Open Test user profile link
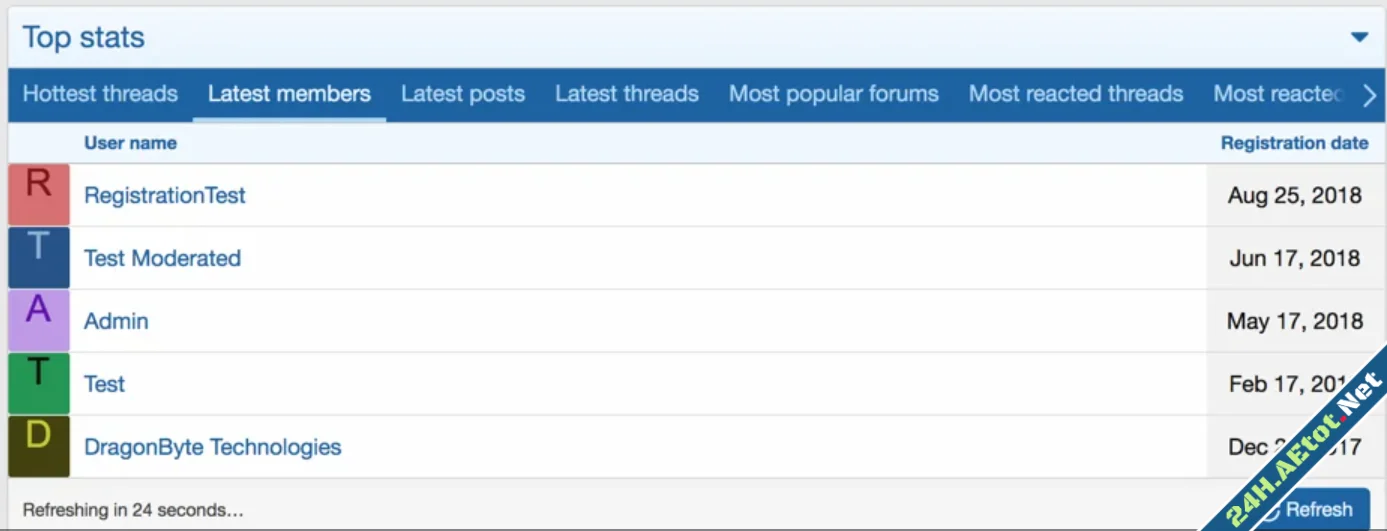Screen dimensions: 1387x531 pyautogui.click(x=104, y=384)
